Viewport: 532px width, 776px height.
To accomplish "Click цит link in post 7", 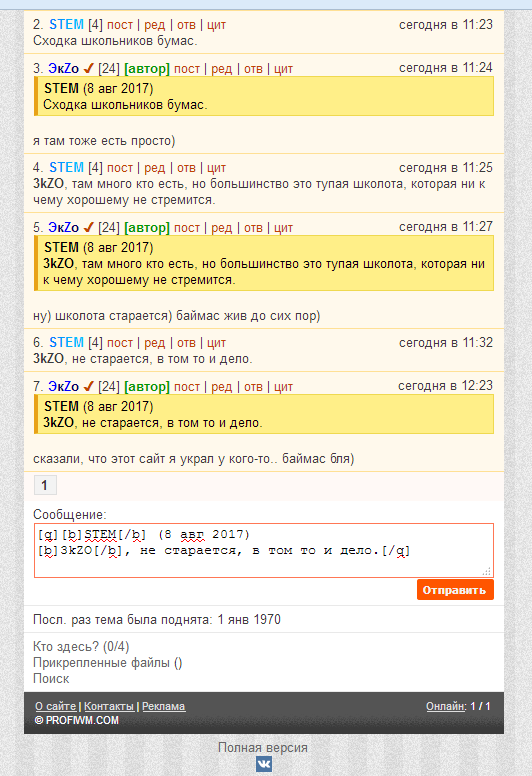I will pyautogui.click(x=284, y=387).
